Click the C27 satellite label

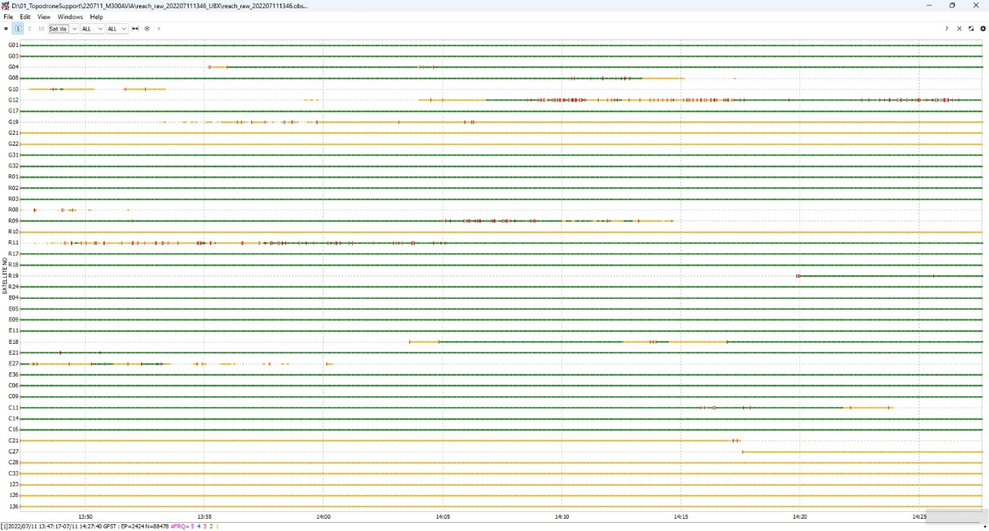point(13,452)
